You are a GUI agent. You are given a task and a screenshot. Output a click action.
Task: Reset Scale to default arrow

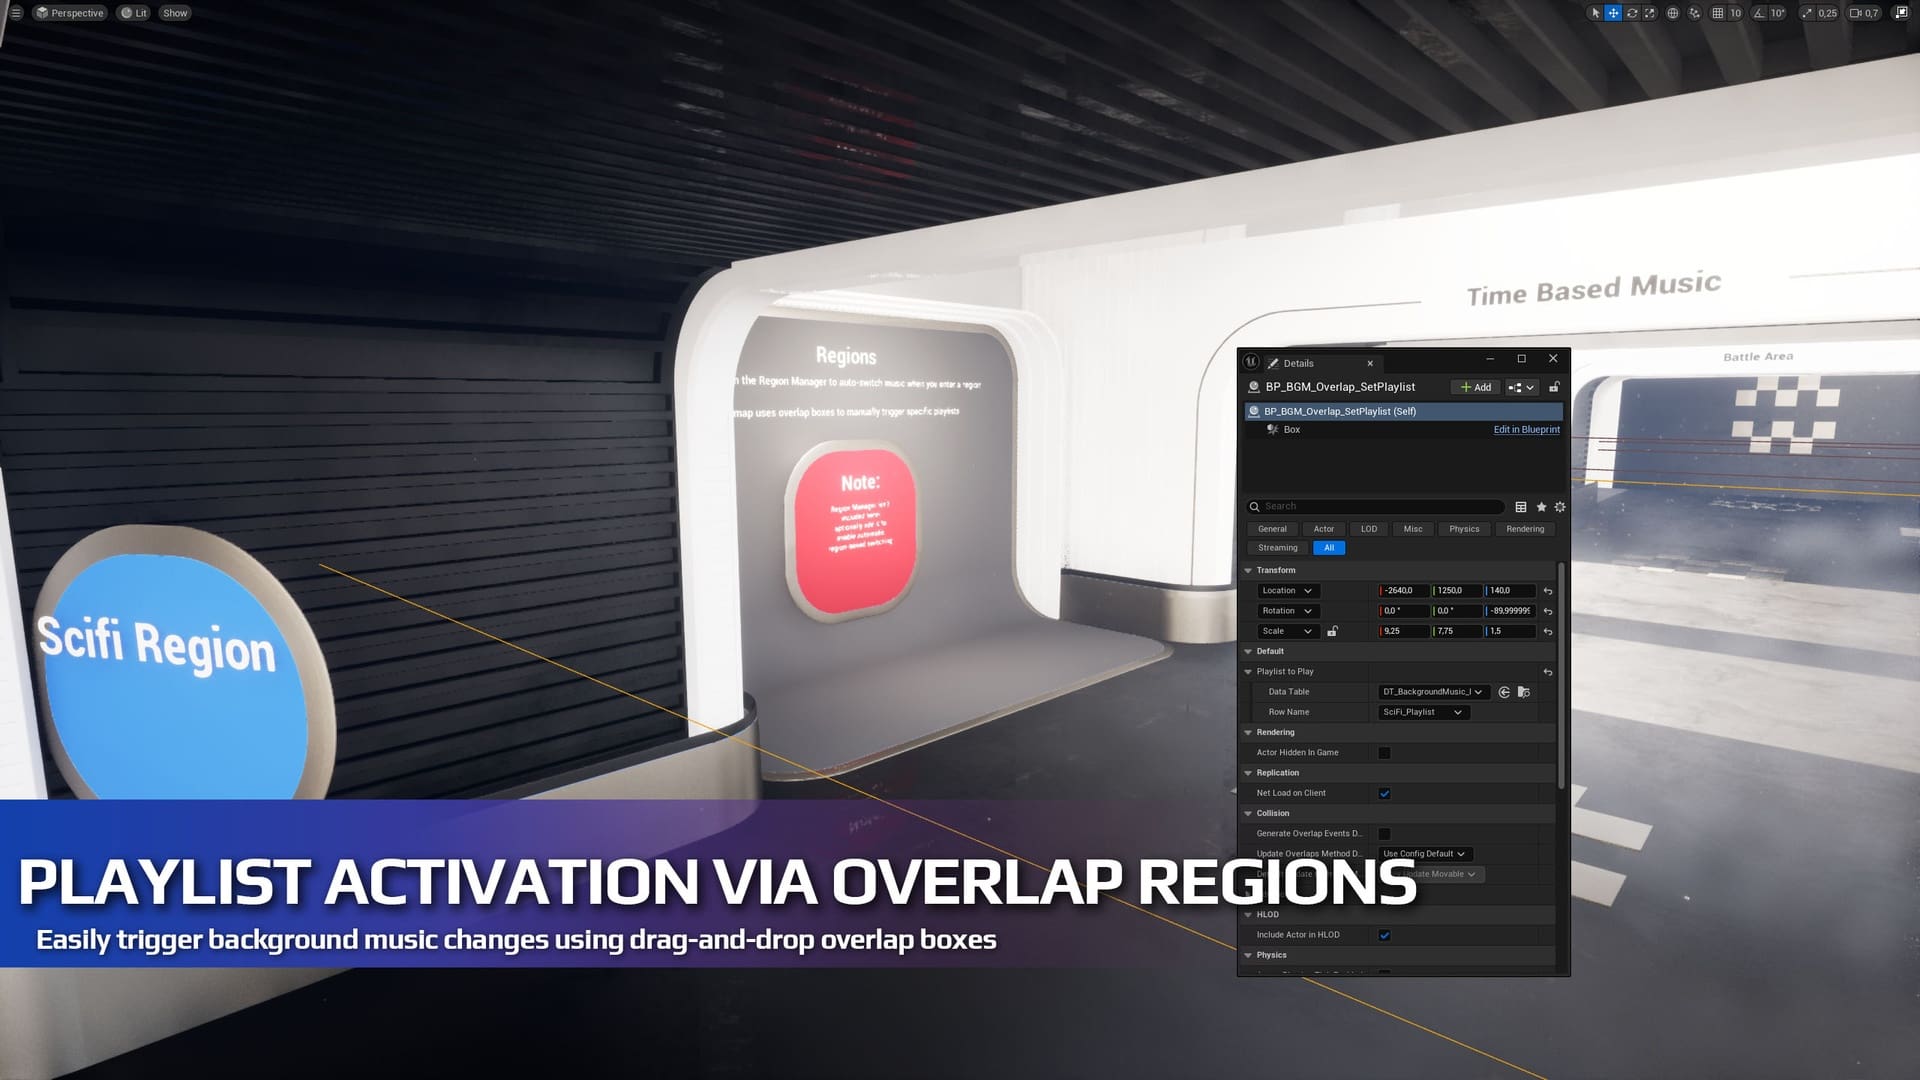tap(1548, 631)
